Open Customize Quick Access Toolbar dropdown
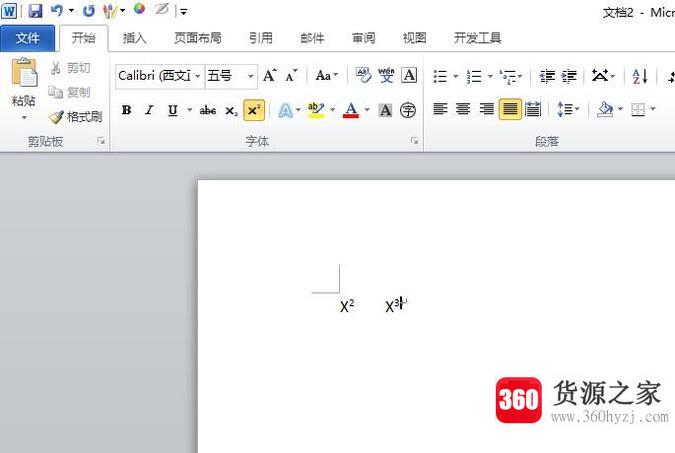 (183, 12)
